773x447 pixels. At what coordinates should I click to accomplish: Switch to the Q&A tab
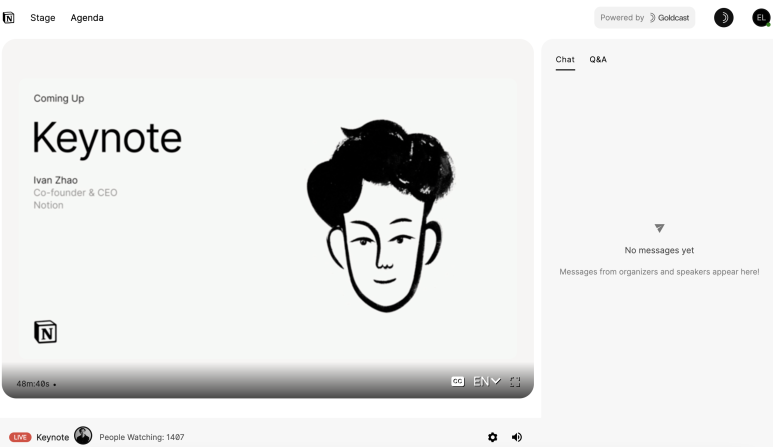598,60
